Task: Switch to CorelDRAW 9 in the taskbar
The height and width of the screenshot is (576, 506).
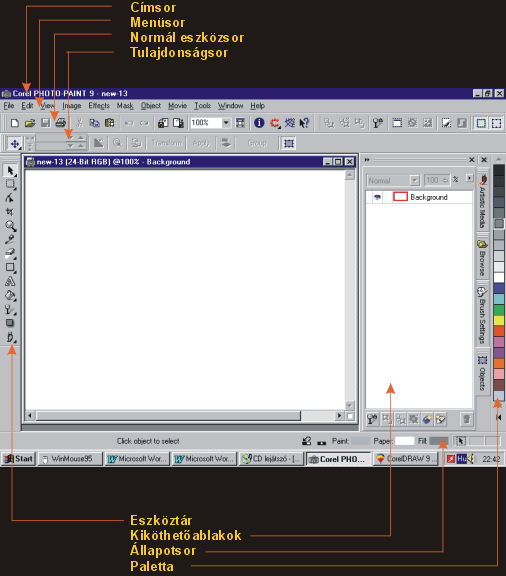Action: [406, 459]
